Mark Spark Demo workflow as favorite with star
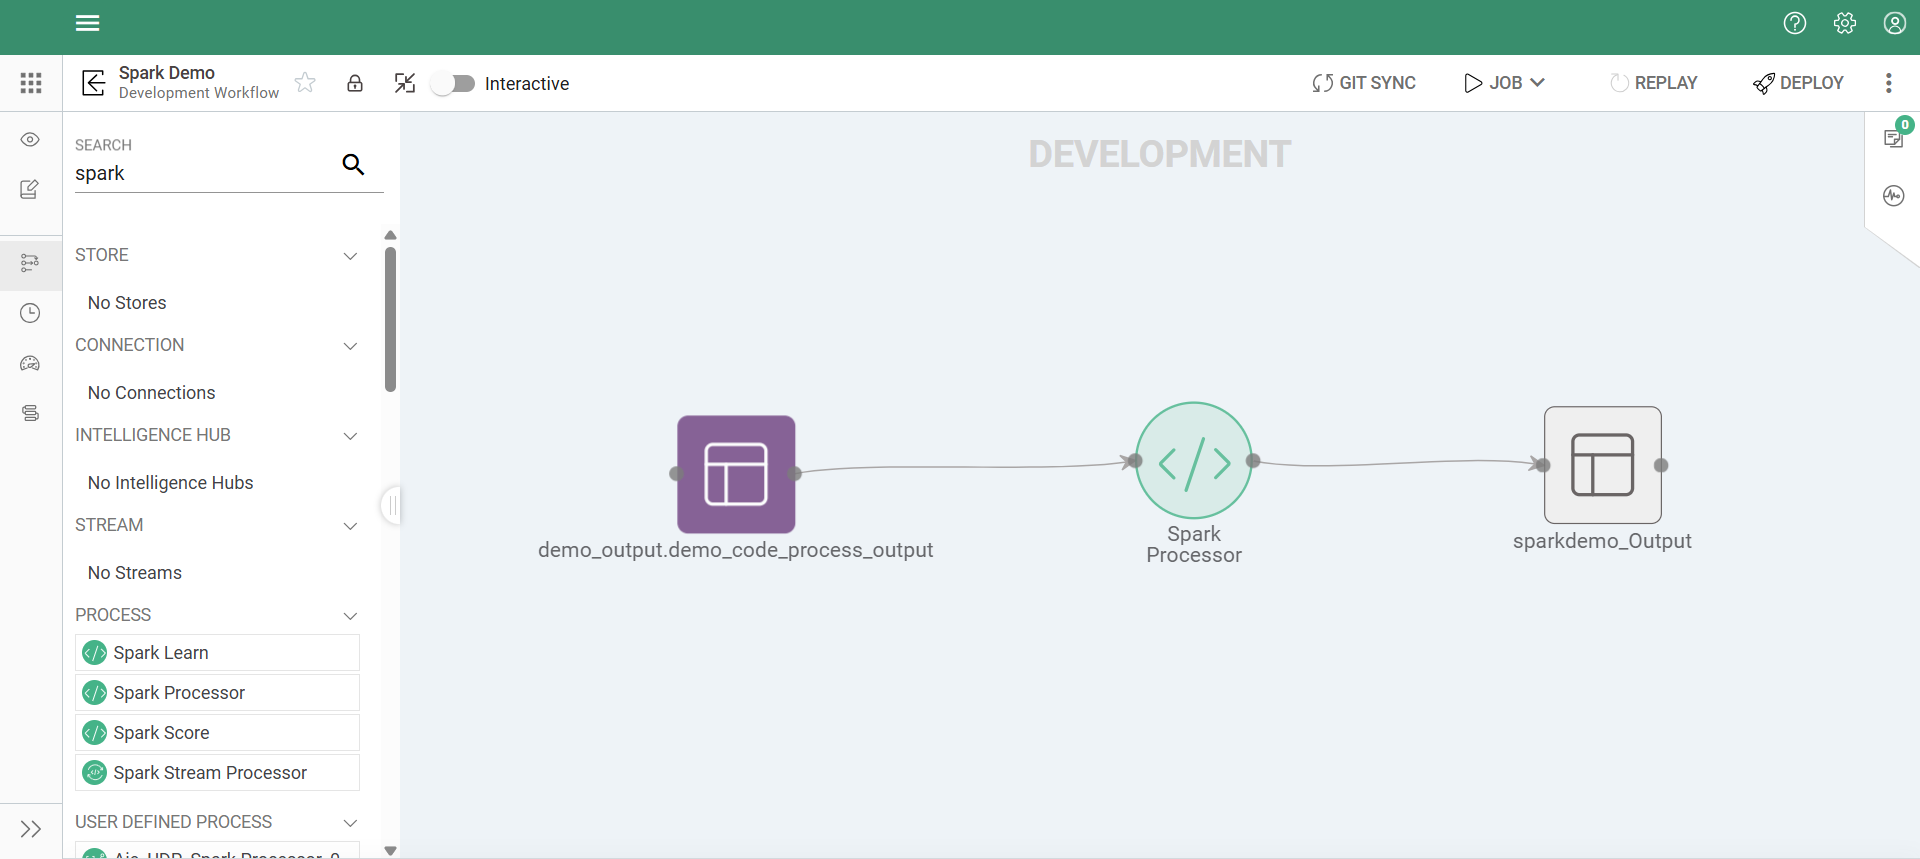 click(305, 83)
